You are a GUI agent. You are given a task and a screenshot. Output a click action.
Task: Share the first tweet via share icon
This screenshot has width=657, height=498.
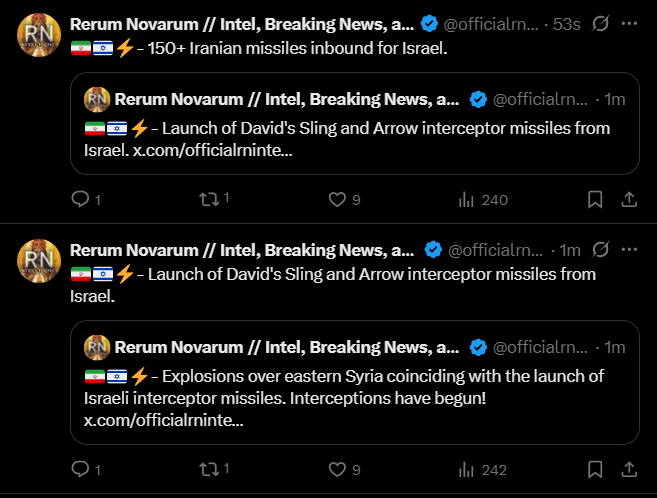[629, 199]
